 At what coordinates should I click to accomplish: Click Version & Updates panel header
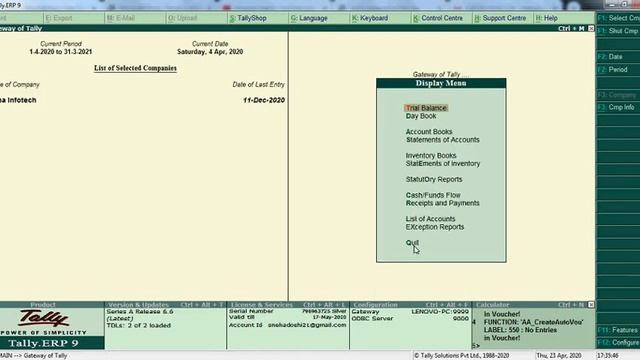pos(165,304)
